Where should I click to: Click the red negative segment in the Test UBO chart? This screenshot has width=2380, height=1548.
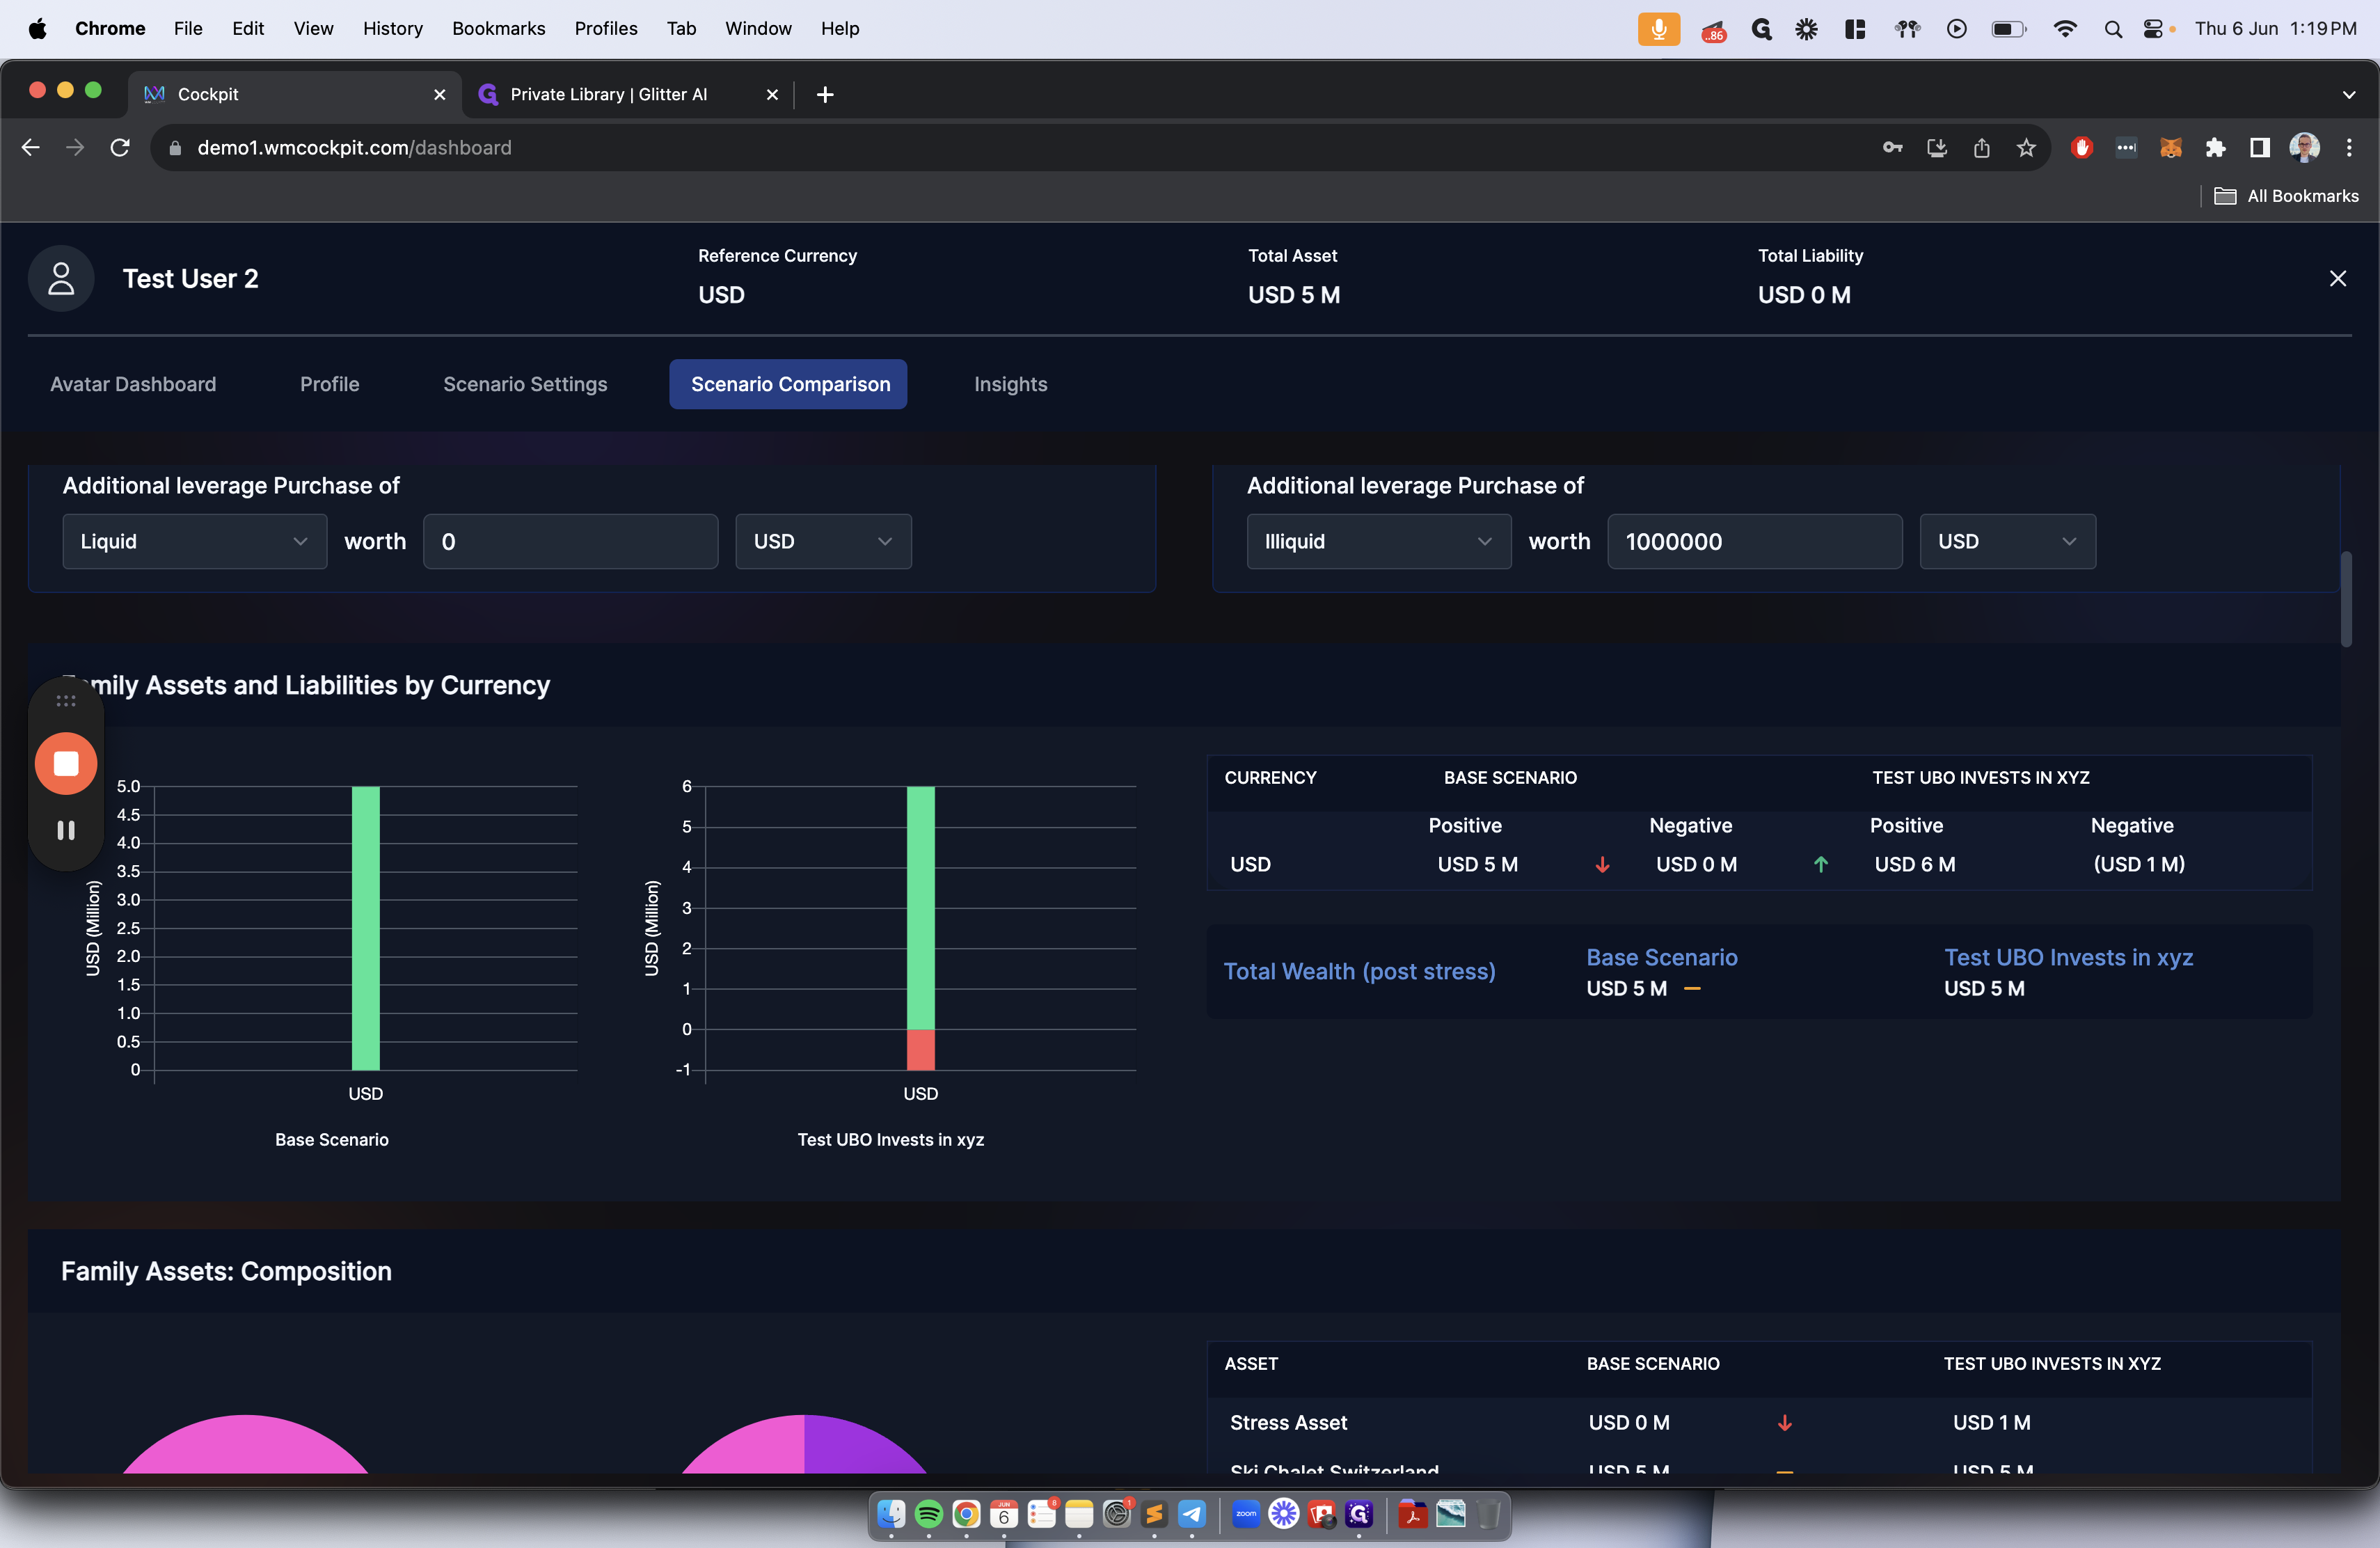pyautogui.click(x=920, y=1050)
